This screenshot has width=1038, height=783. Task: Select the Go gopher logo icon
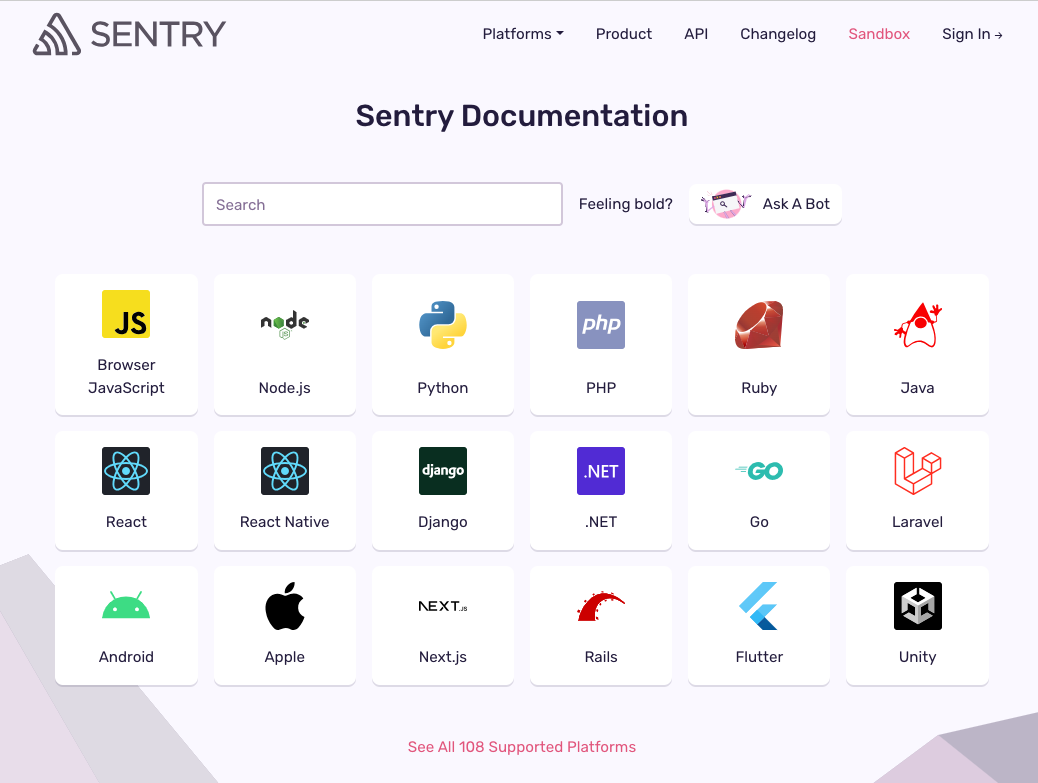(x=759, y=471)
